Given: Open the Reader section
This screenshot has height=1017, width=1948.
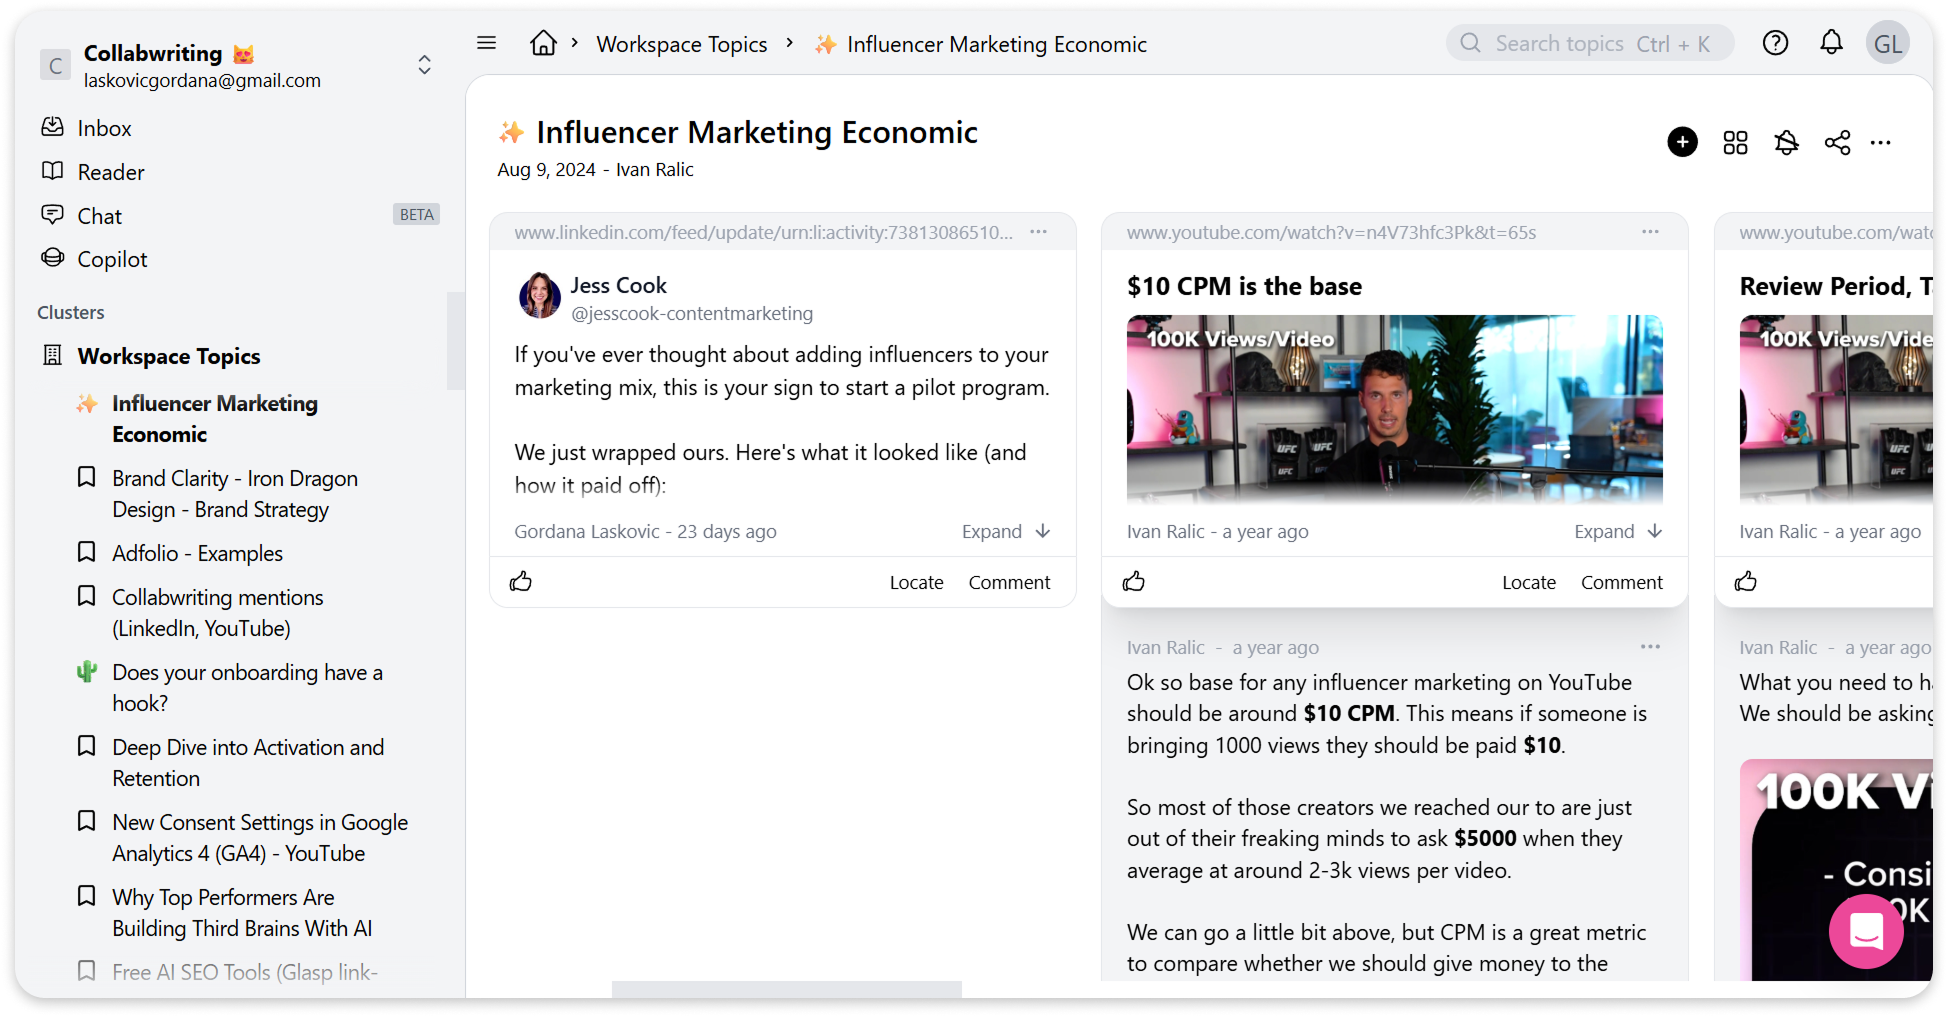Looking at the screenshot, I should point(110,171).
